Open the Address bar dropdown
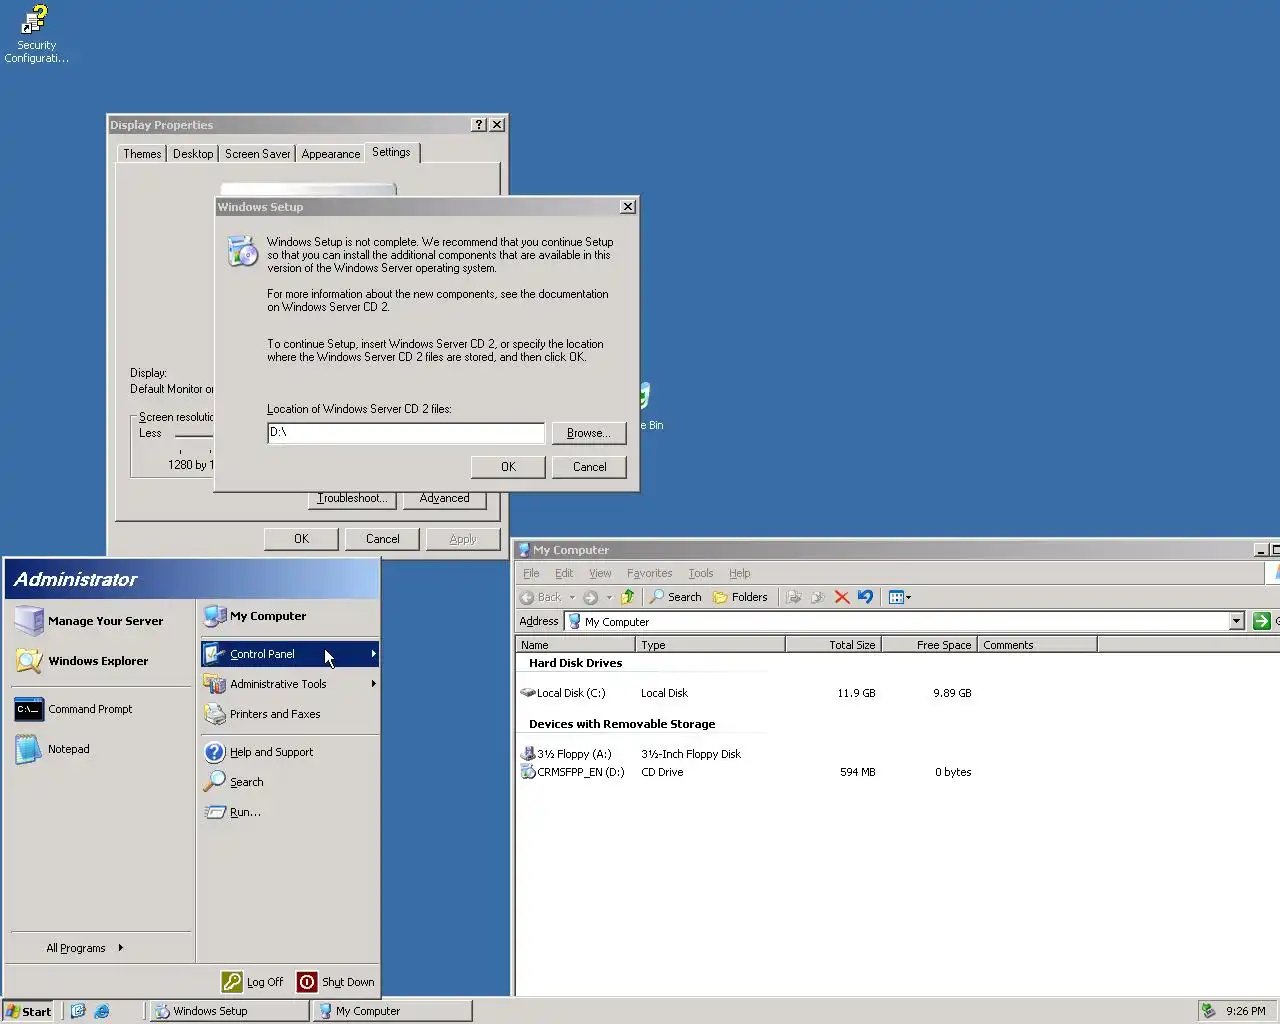Viewport: 1280px width, 1024px height. 1236,621
